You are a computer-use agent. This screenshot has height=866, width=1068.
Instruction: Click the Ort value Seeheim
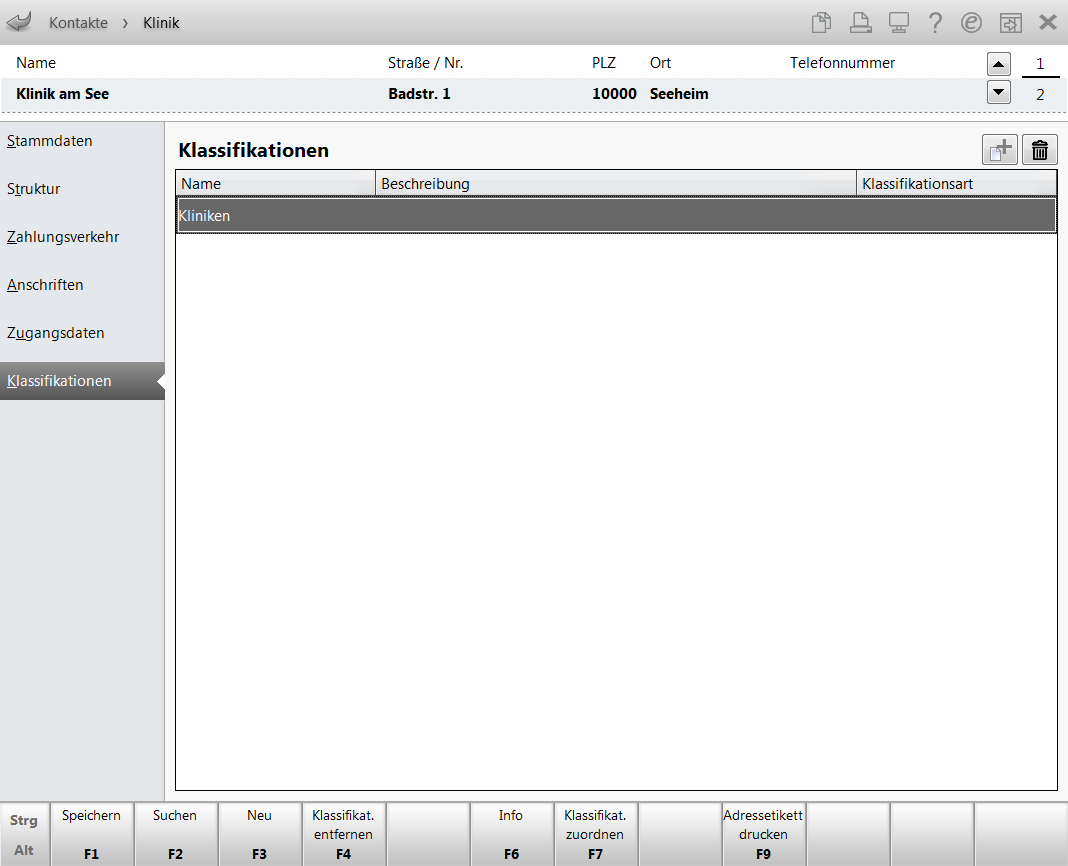pos(679,94)
